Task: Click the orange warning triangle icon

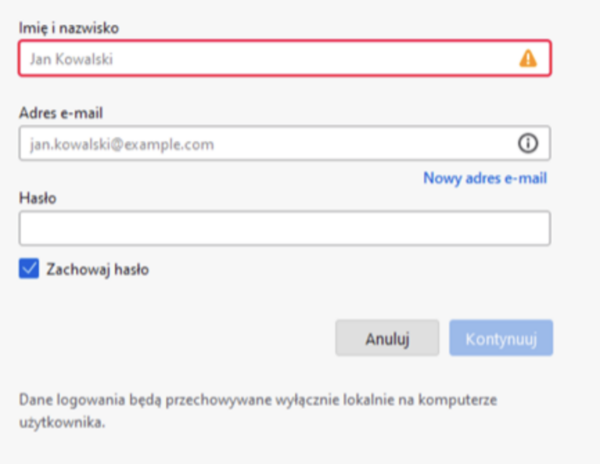Action: click(527, 59)
